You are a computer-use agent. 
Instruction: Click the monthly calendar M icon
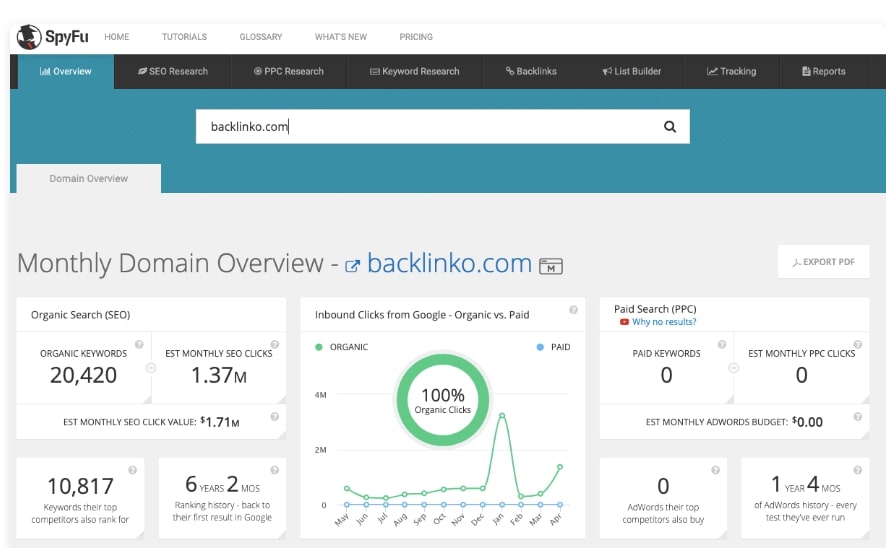point(550,266)
